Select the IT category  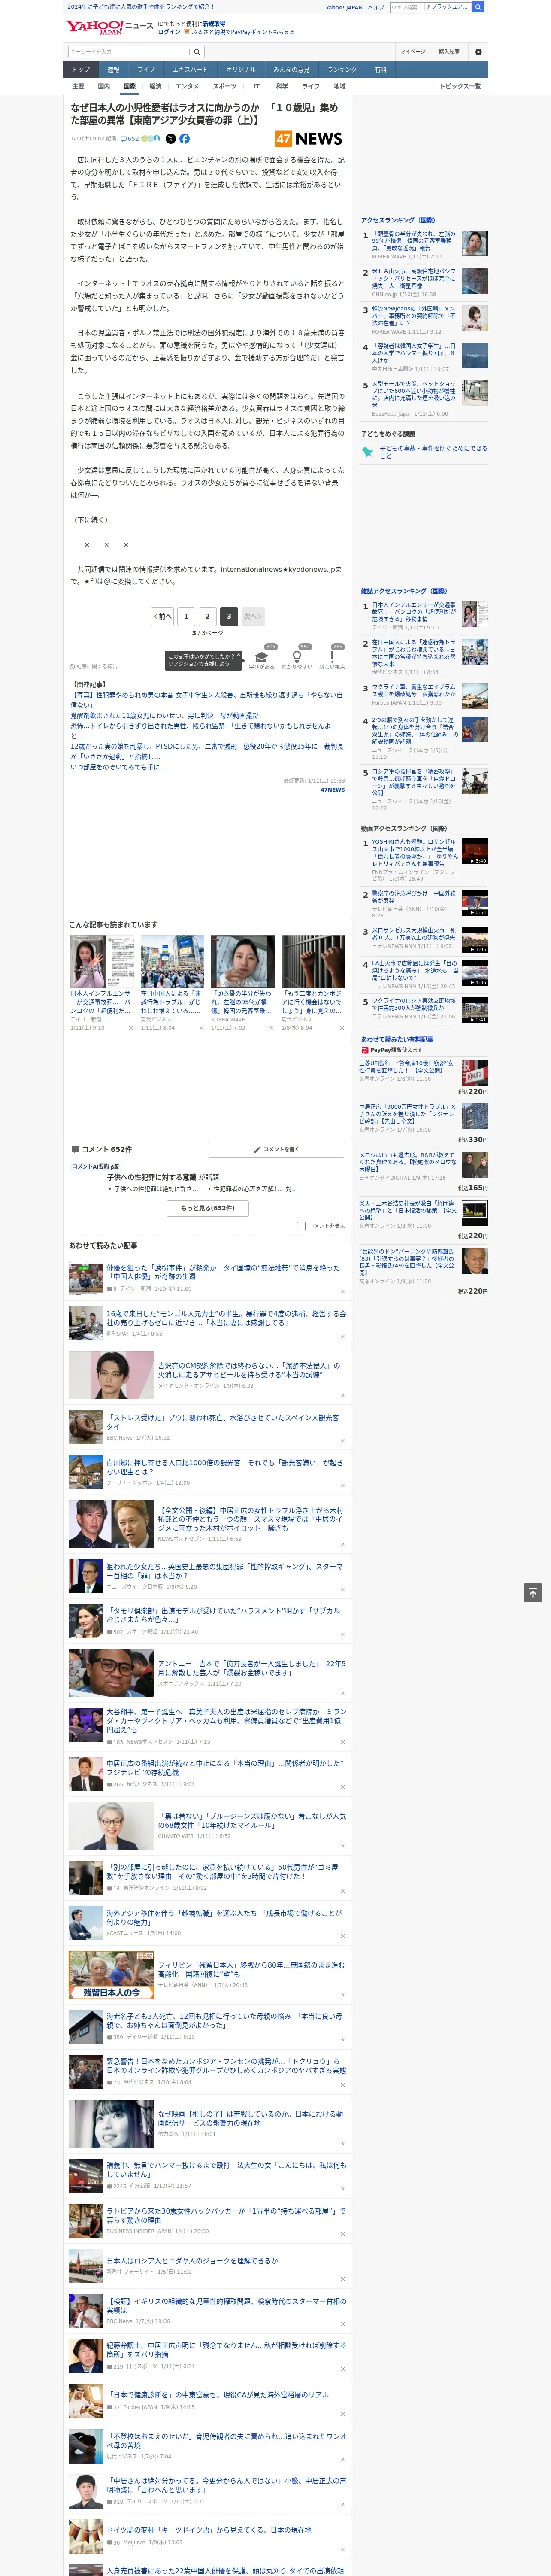[x=256, y=86]
